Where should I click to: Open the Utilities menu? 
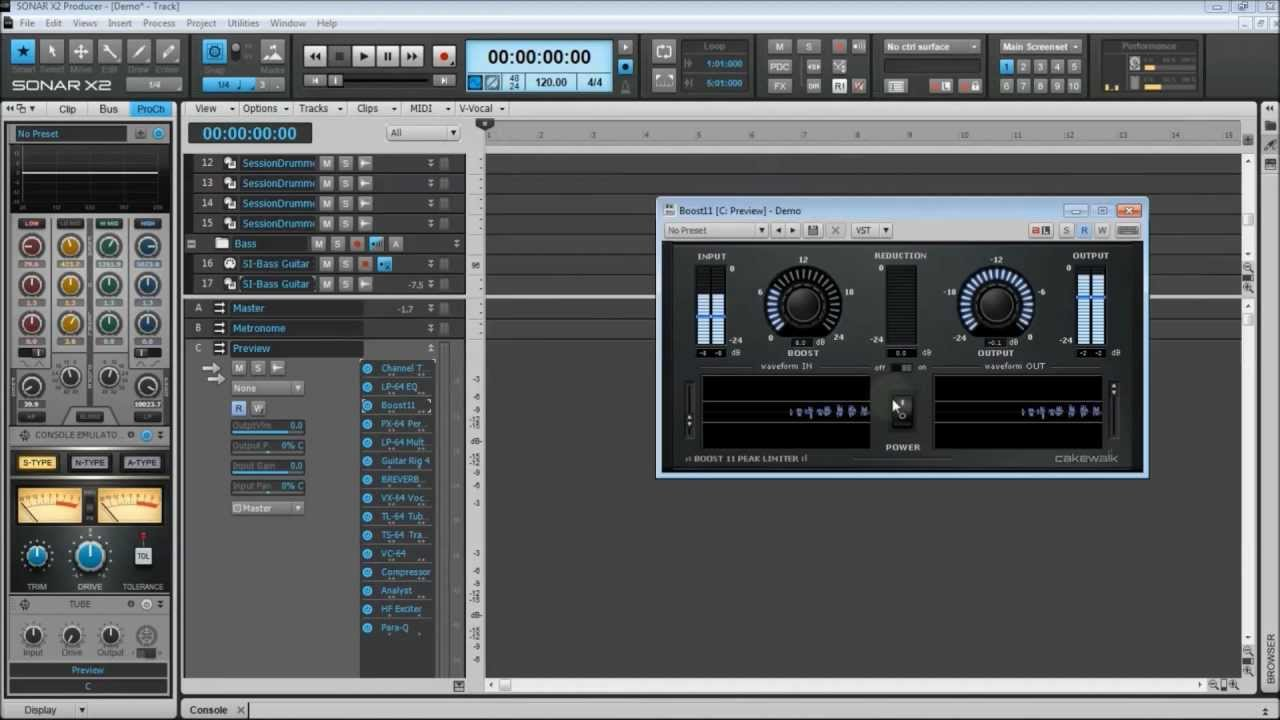pos(243,23)
